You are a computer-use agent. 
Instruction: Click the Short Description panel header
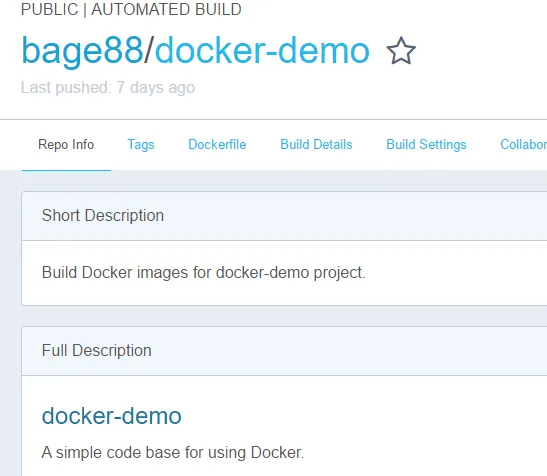(284, 216)
